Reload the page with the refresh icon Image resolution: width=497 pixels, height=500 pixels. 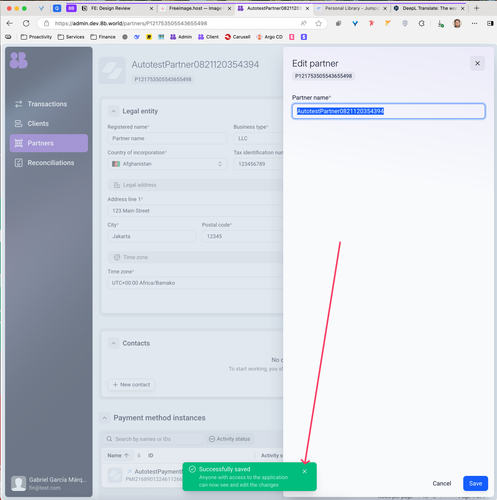point(26,23)
